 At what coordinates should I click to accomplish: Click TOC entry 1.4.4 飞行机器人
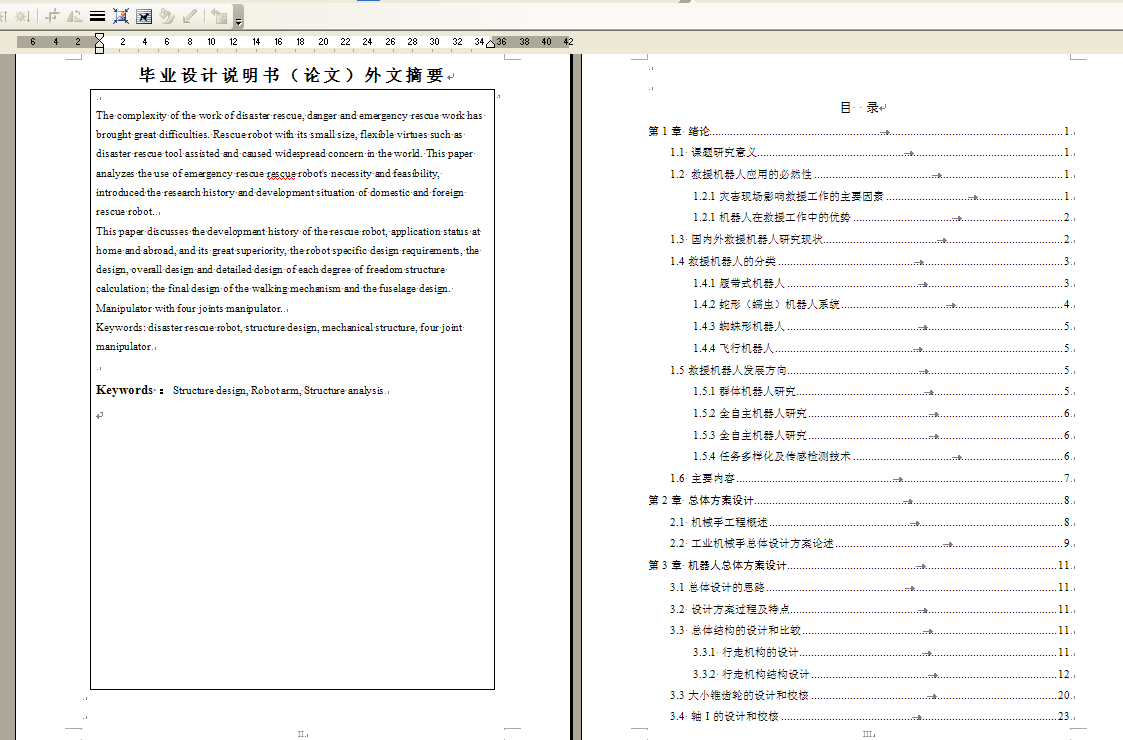point(881,348)
